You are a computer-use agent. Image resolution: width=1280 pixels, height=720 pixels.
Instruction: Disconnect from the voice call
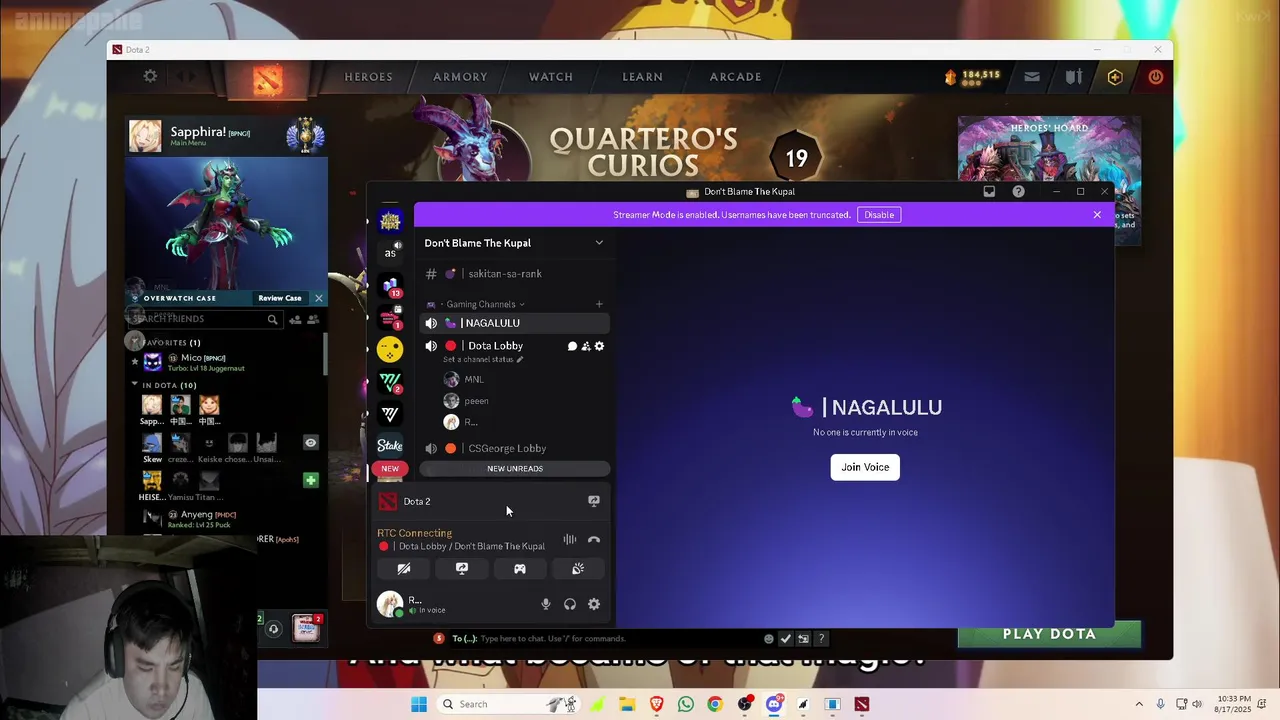pyautogui.click(x=593, y=540)
